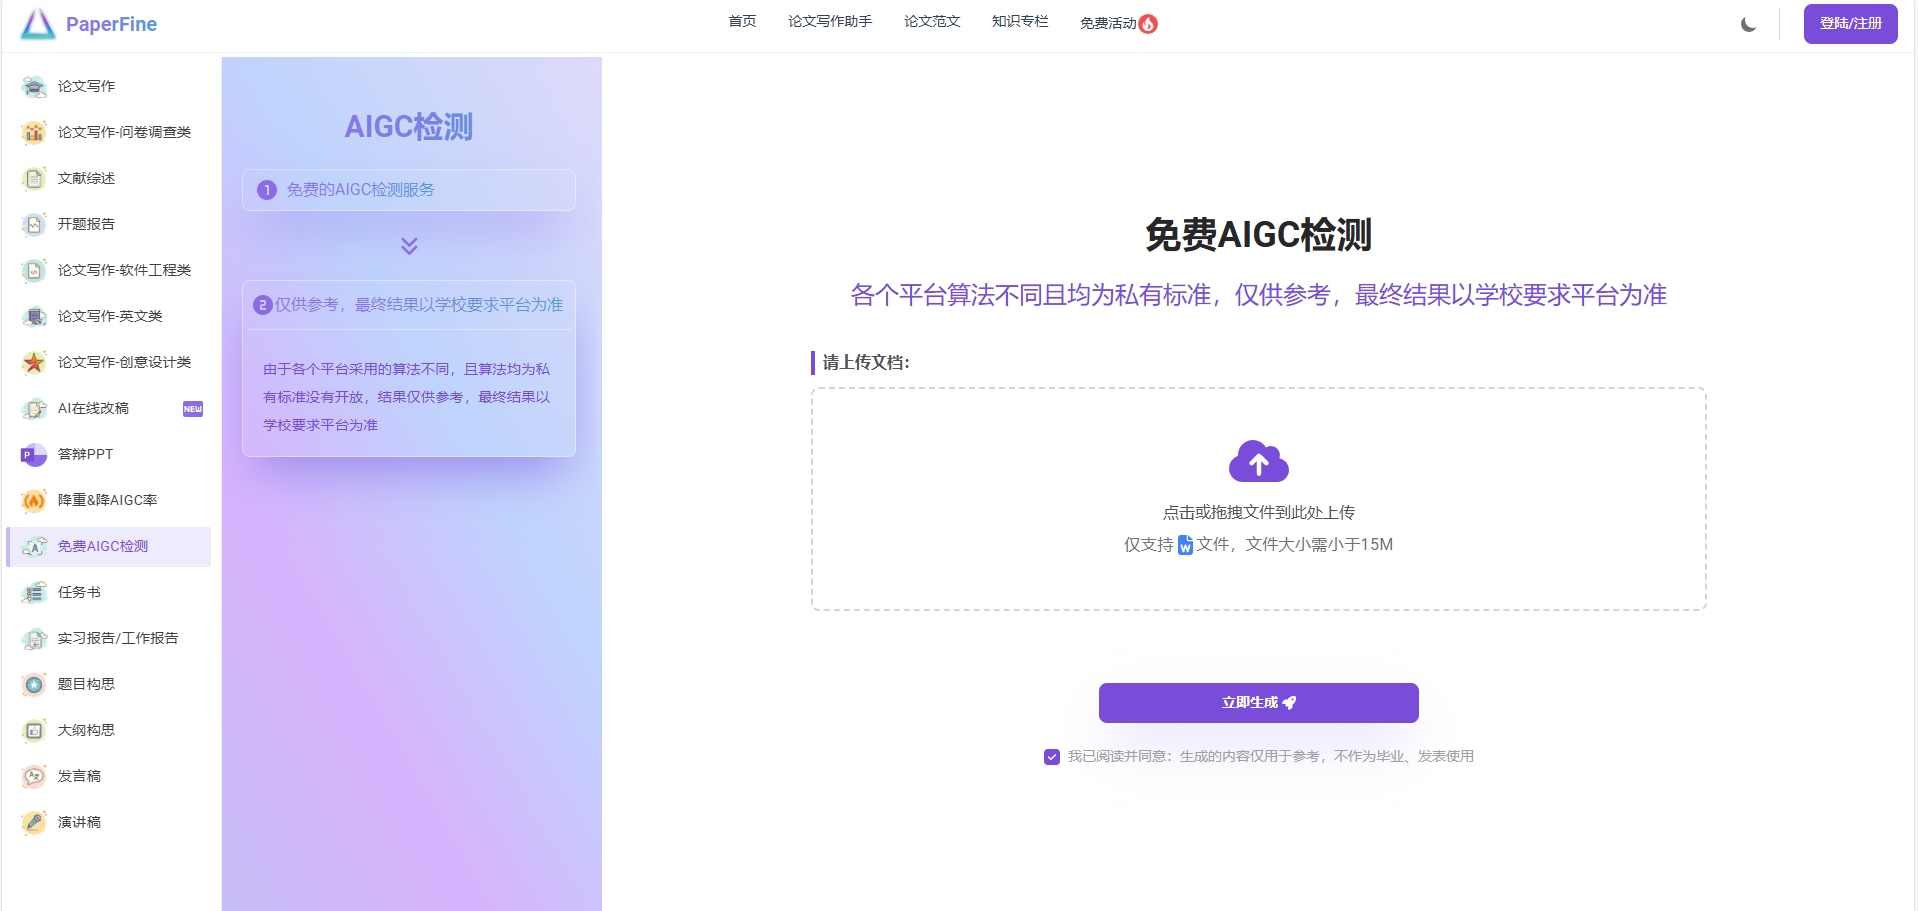Expand the double chevron under step 1
The image size is (1918, 911).
click(409, 246)
